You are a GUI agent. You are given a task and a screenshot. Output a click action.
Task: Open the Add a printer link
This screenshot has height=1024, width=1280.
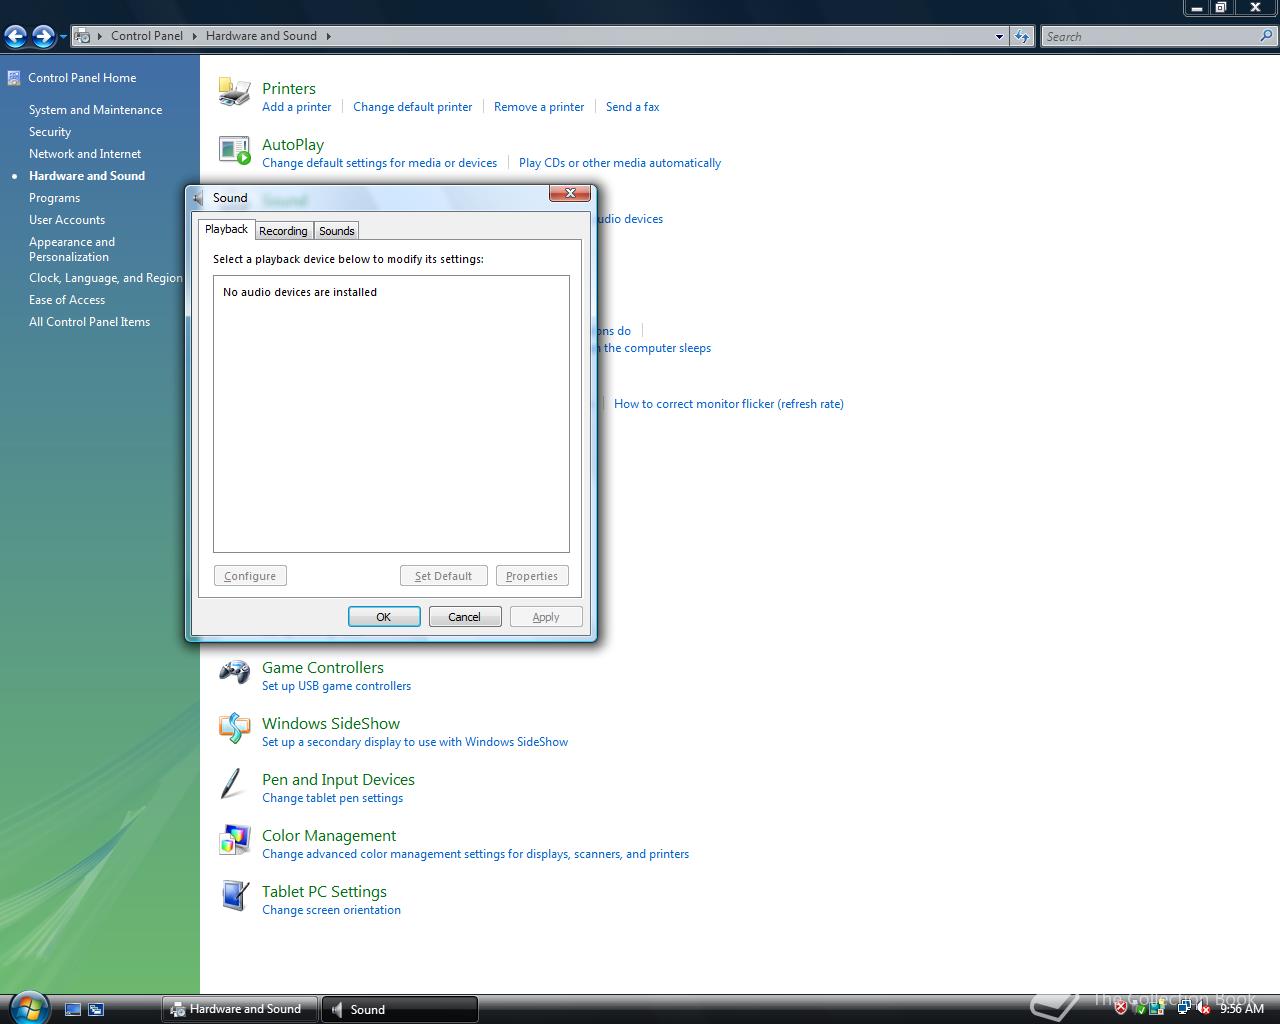click(x=296, y=107)
